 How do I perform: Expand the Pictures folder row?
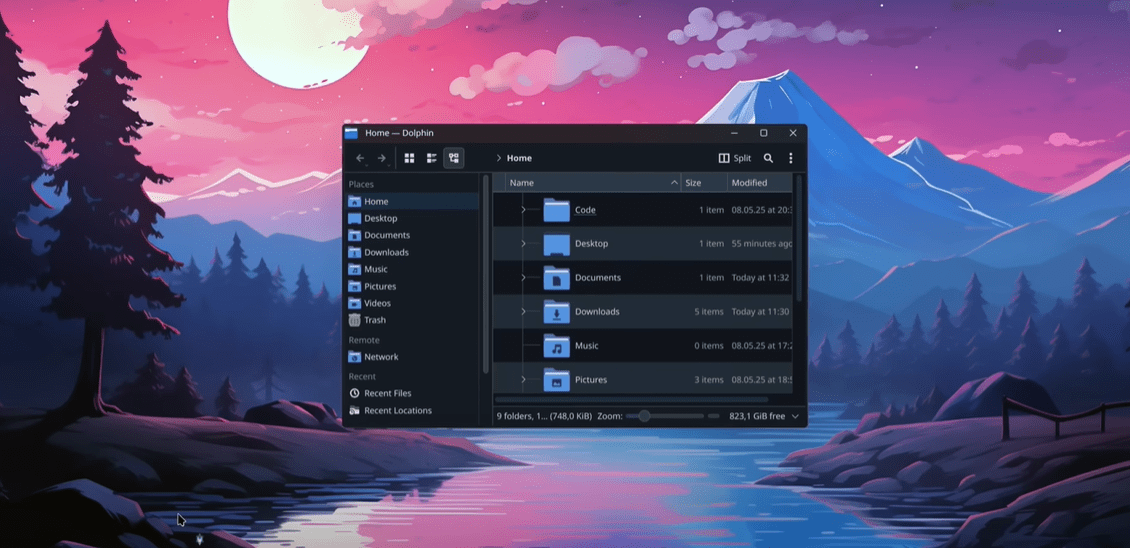(523, 380)
